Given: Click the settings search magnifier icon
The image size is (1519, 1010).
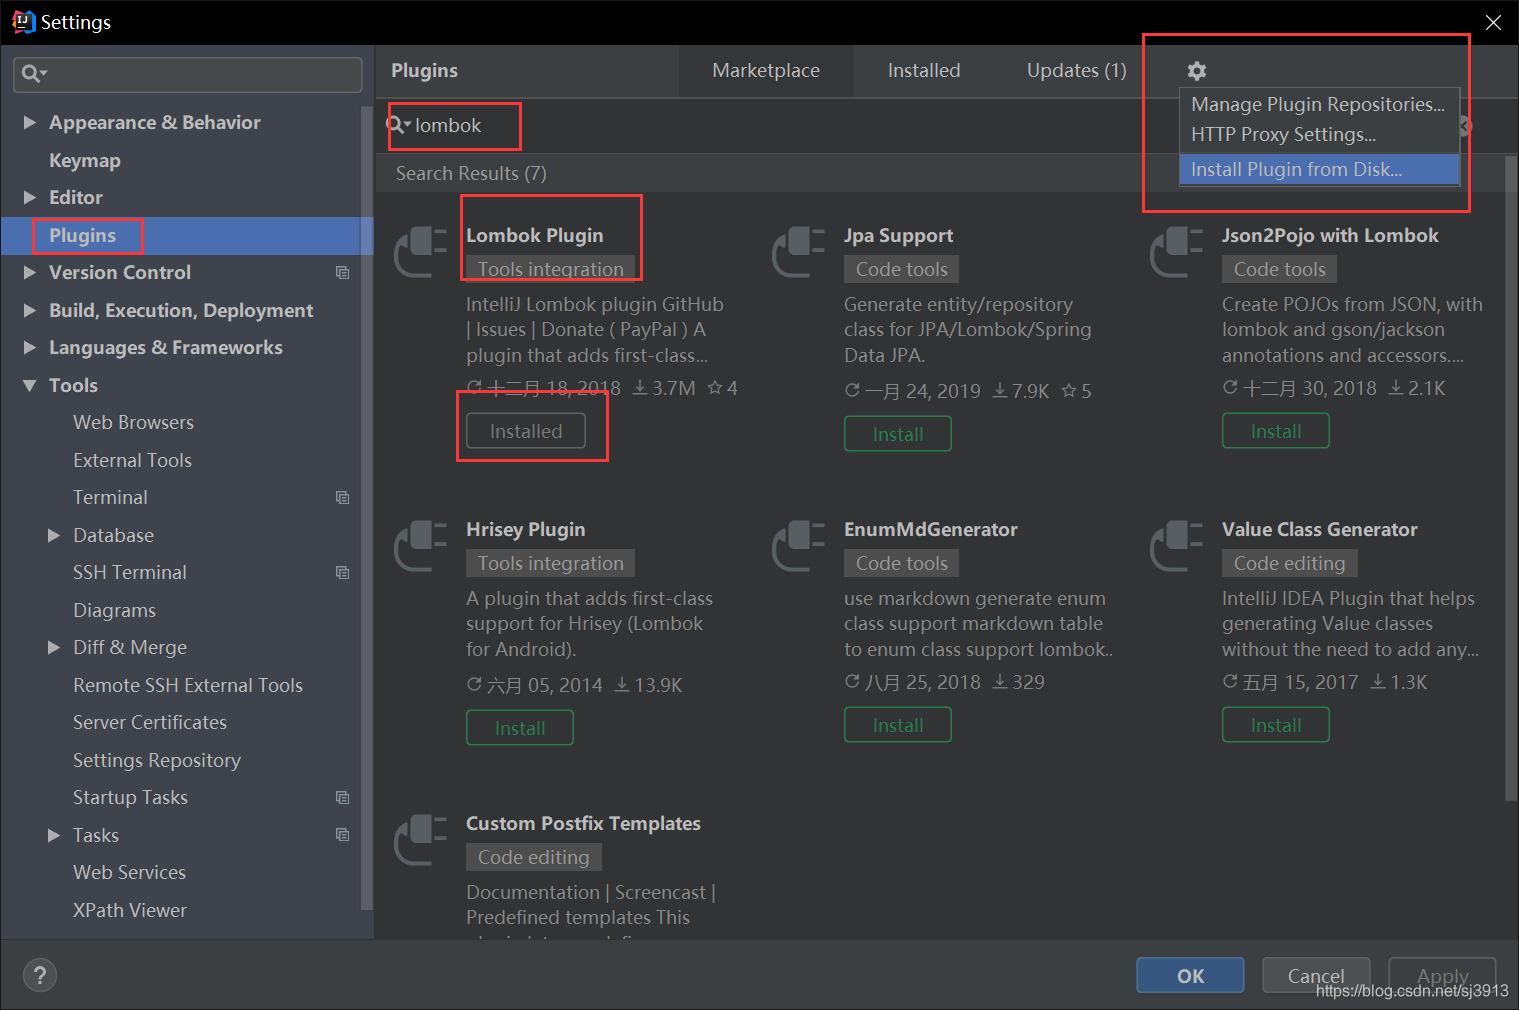Looking at the screenshot, I should 33,73.
